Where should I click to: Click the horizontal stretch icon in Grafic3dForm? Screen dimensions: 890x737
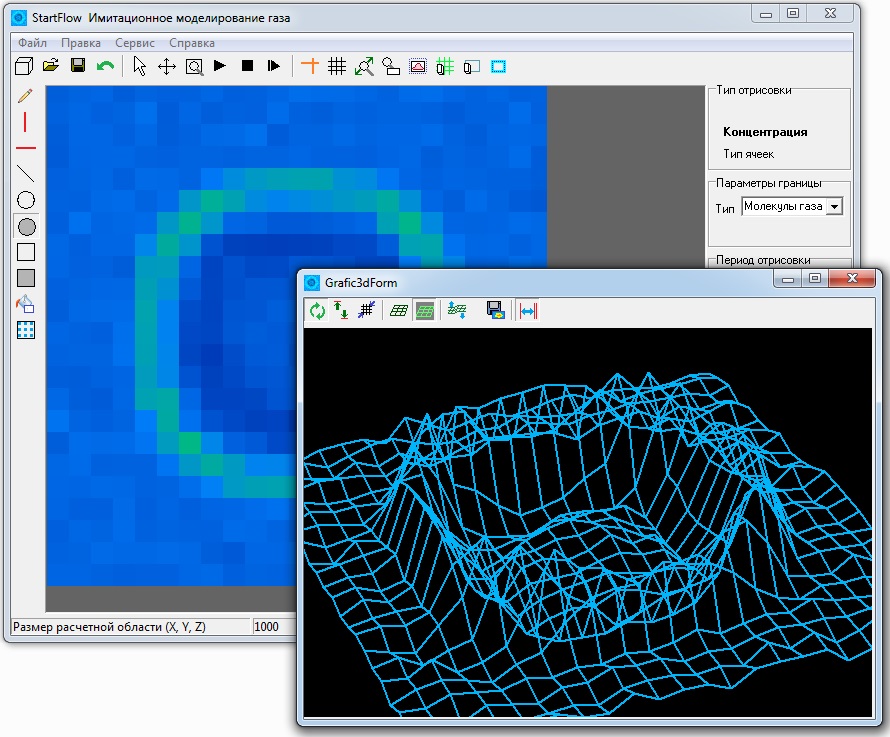coord(528,311)
